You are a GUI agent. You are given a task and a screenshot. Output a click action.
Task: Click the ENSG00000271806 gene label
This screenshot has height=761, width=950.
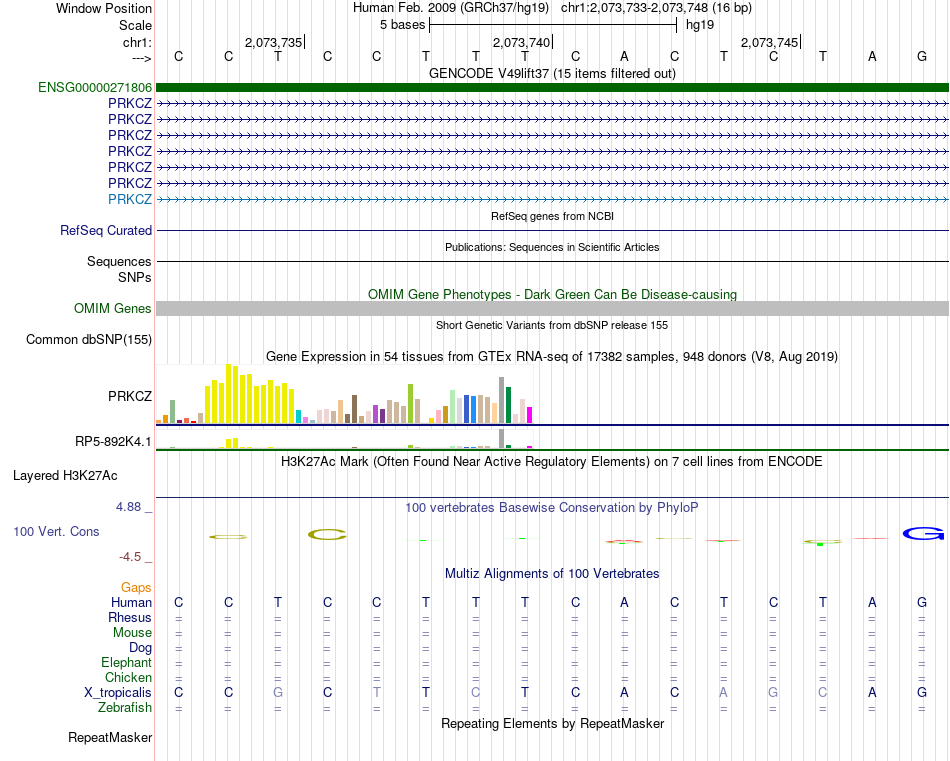[95, 87]
